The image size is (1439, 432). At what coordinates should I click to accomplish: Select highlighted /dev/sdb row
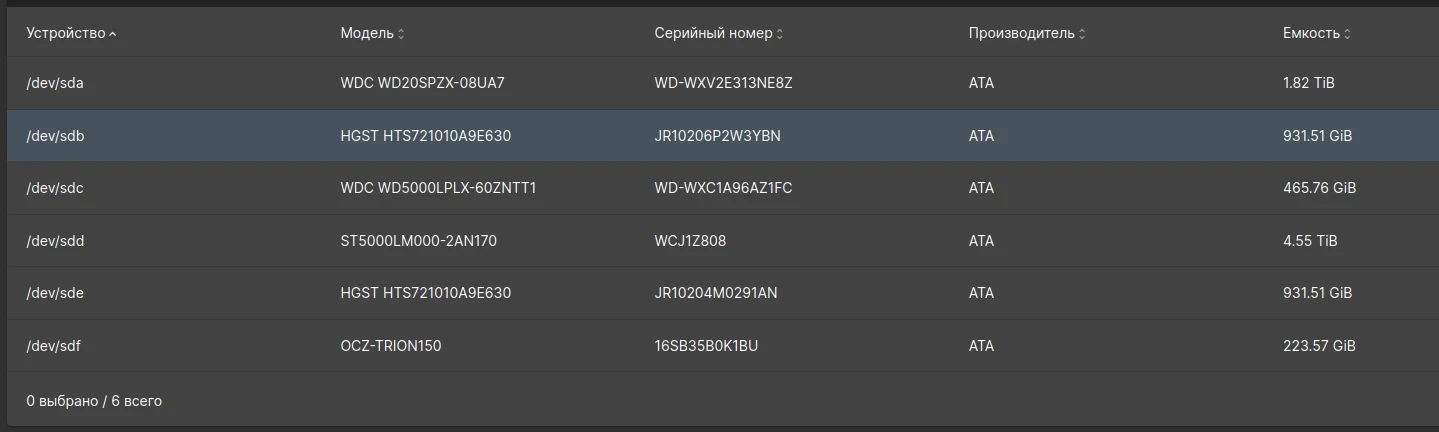coord(723,136)
